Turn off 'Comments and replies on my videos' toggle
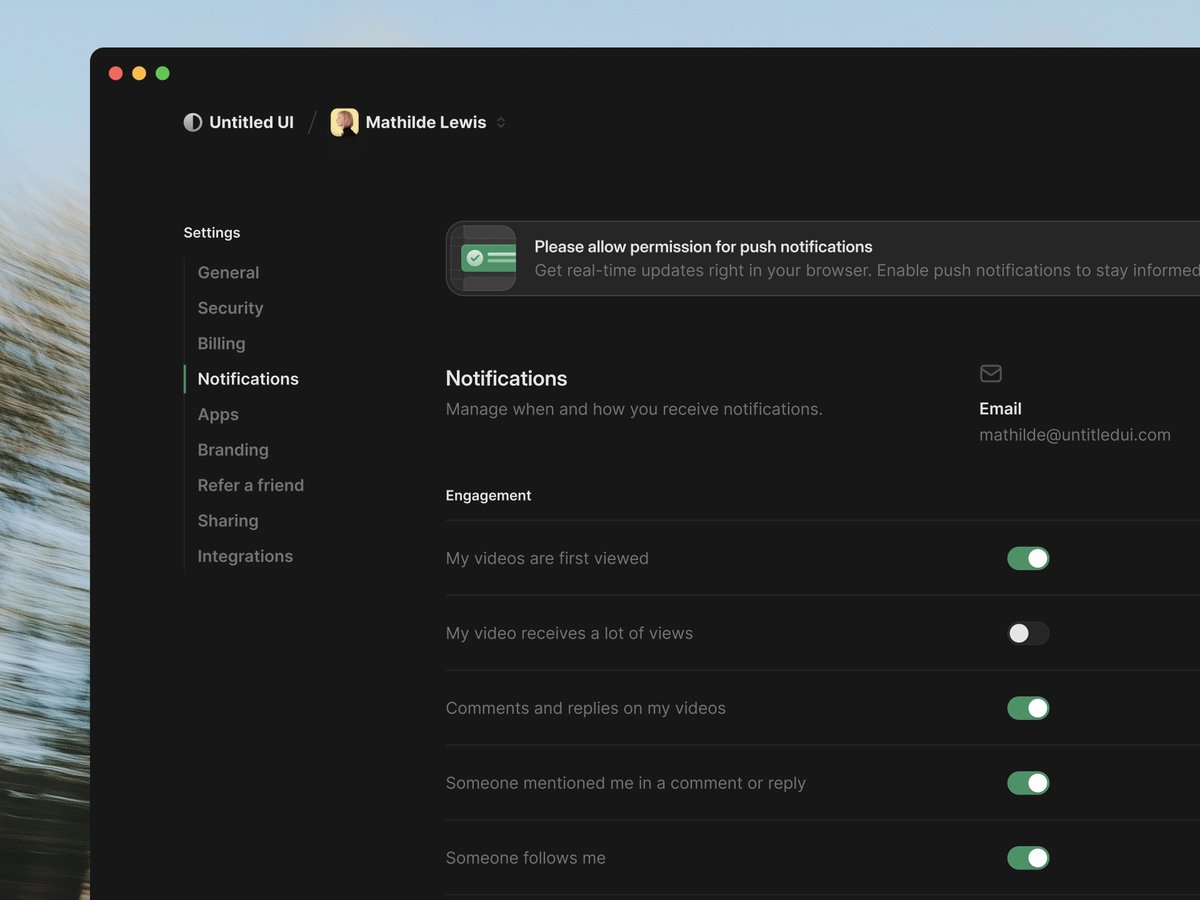This screenshot has width=1200, height=900. [x=1028, y=708]
